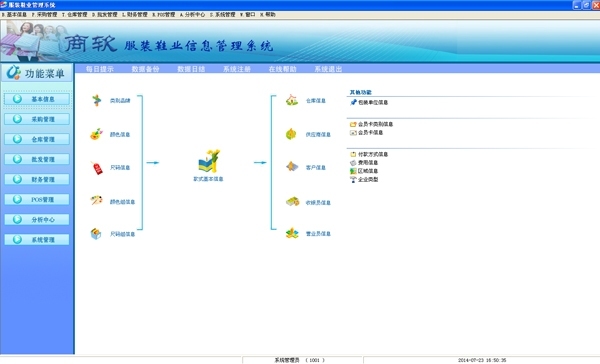
Task: Click the 批发管理 sidebar button
Action: coord(37,159)
